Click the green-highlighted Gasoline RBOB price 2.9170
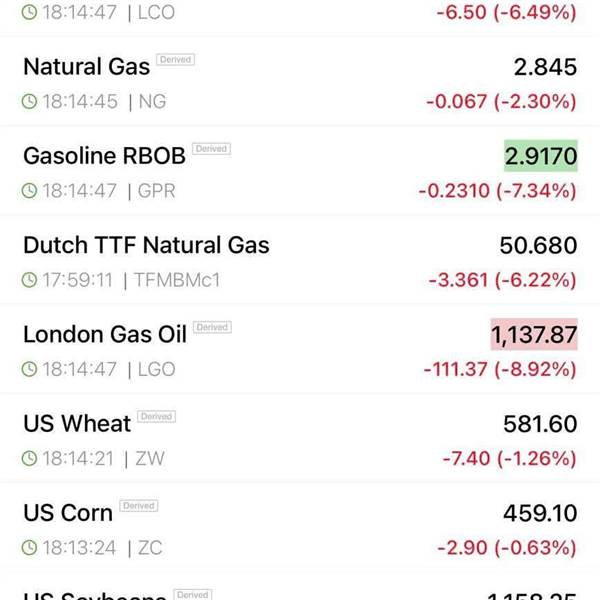The width and height of the screenshot is (600, 600). coord(540,156)
